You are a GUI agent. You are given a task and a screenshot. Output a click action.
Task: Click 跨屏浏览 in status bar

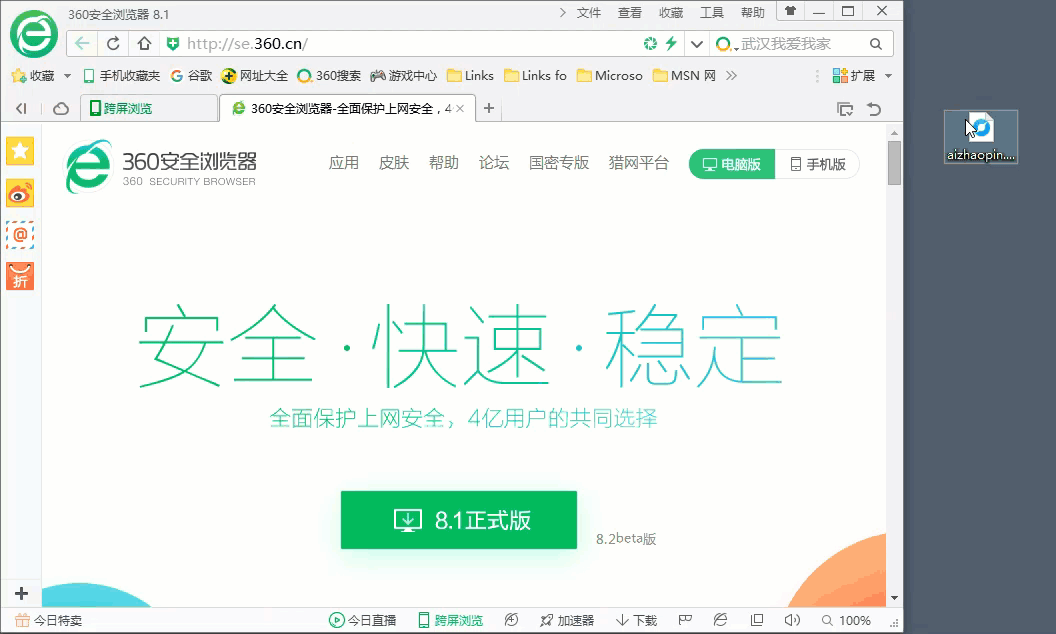[x=451, y=621]
